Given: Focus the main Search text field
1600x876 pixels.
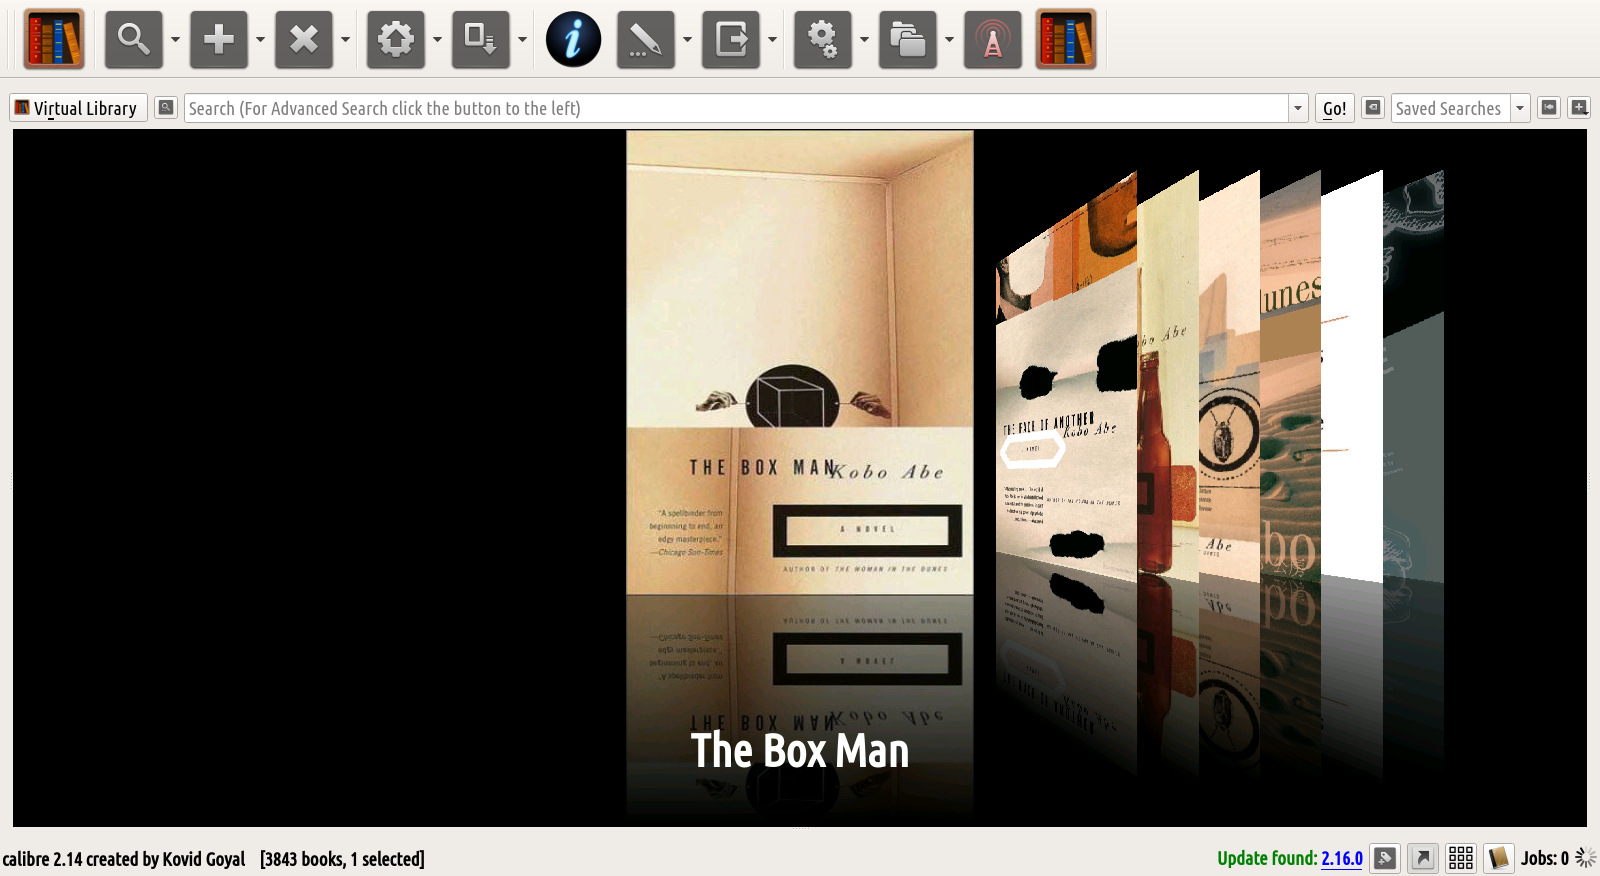Looking at the screenshot, I should click(x=736, y=108).
